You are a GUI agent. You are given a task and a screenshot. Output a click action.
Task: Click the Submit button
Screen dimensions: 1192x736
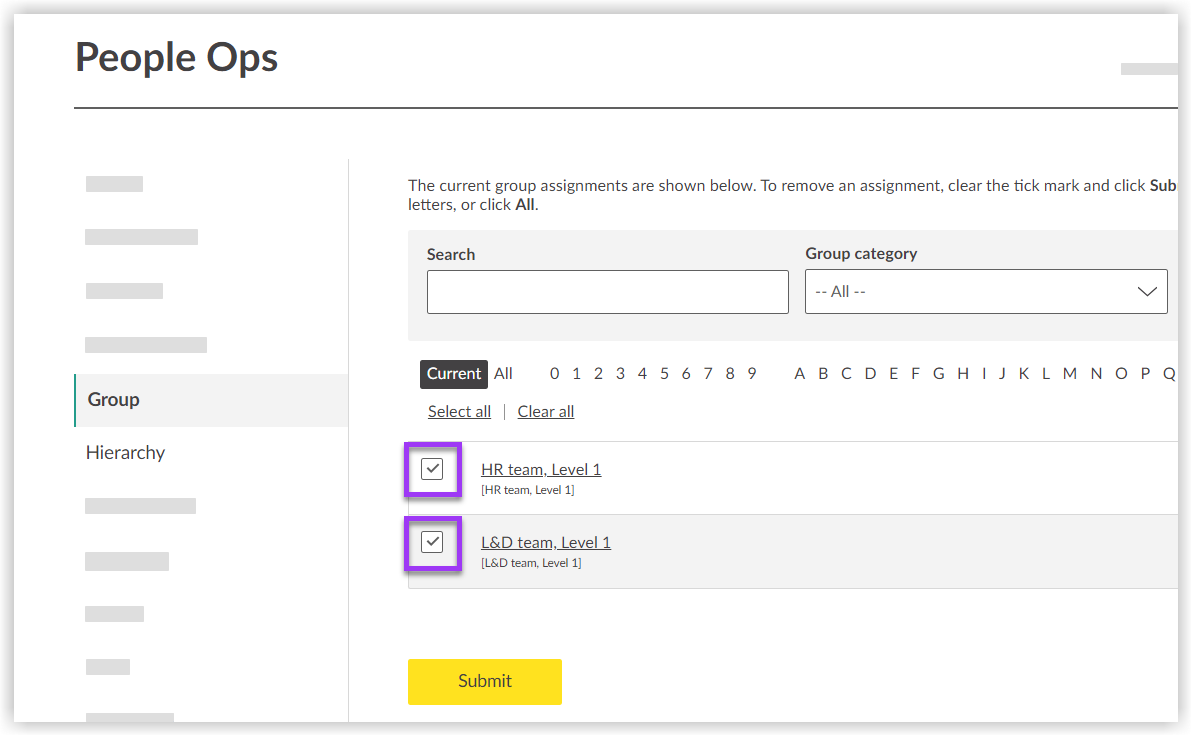point(484,681)
